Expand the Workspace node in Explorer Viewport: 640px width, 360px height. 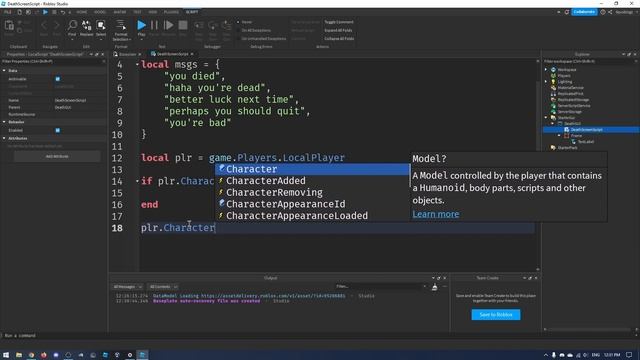[x=546, y=70]
